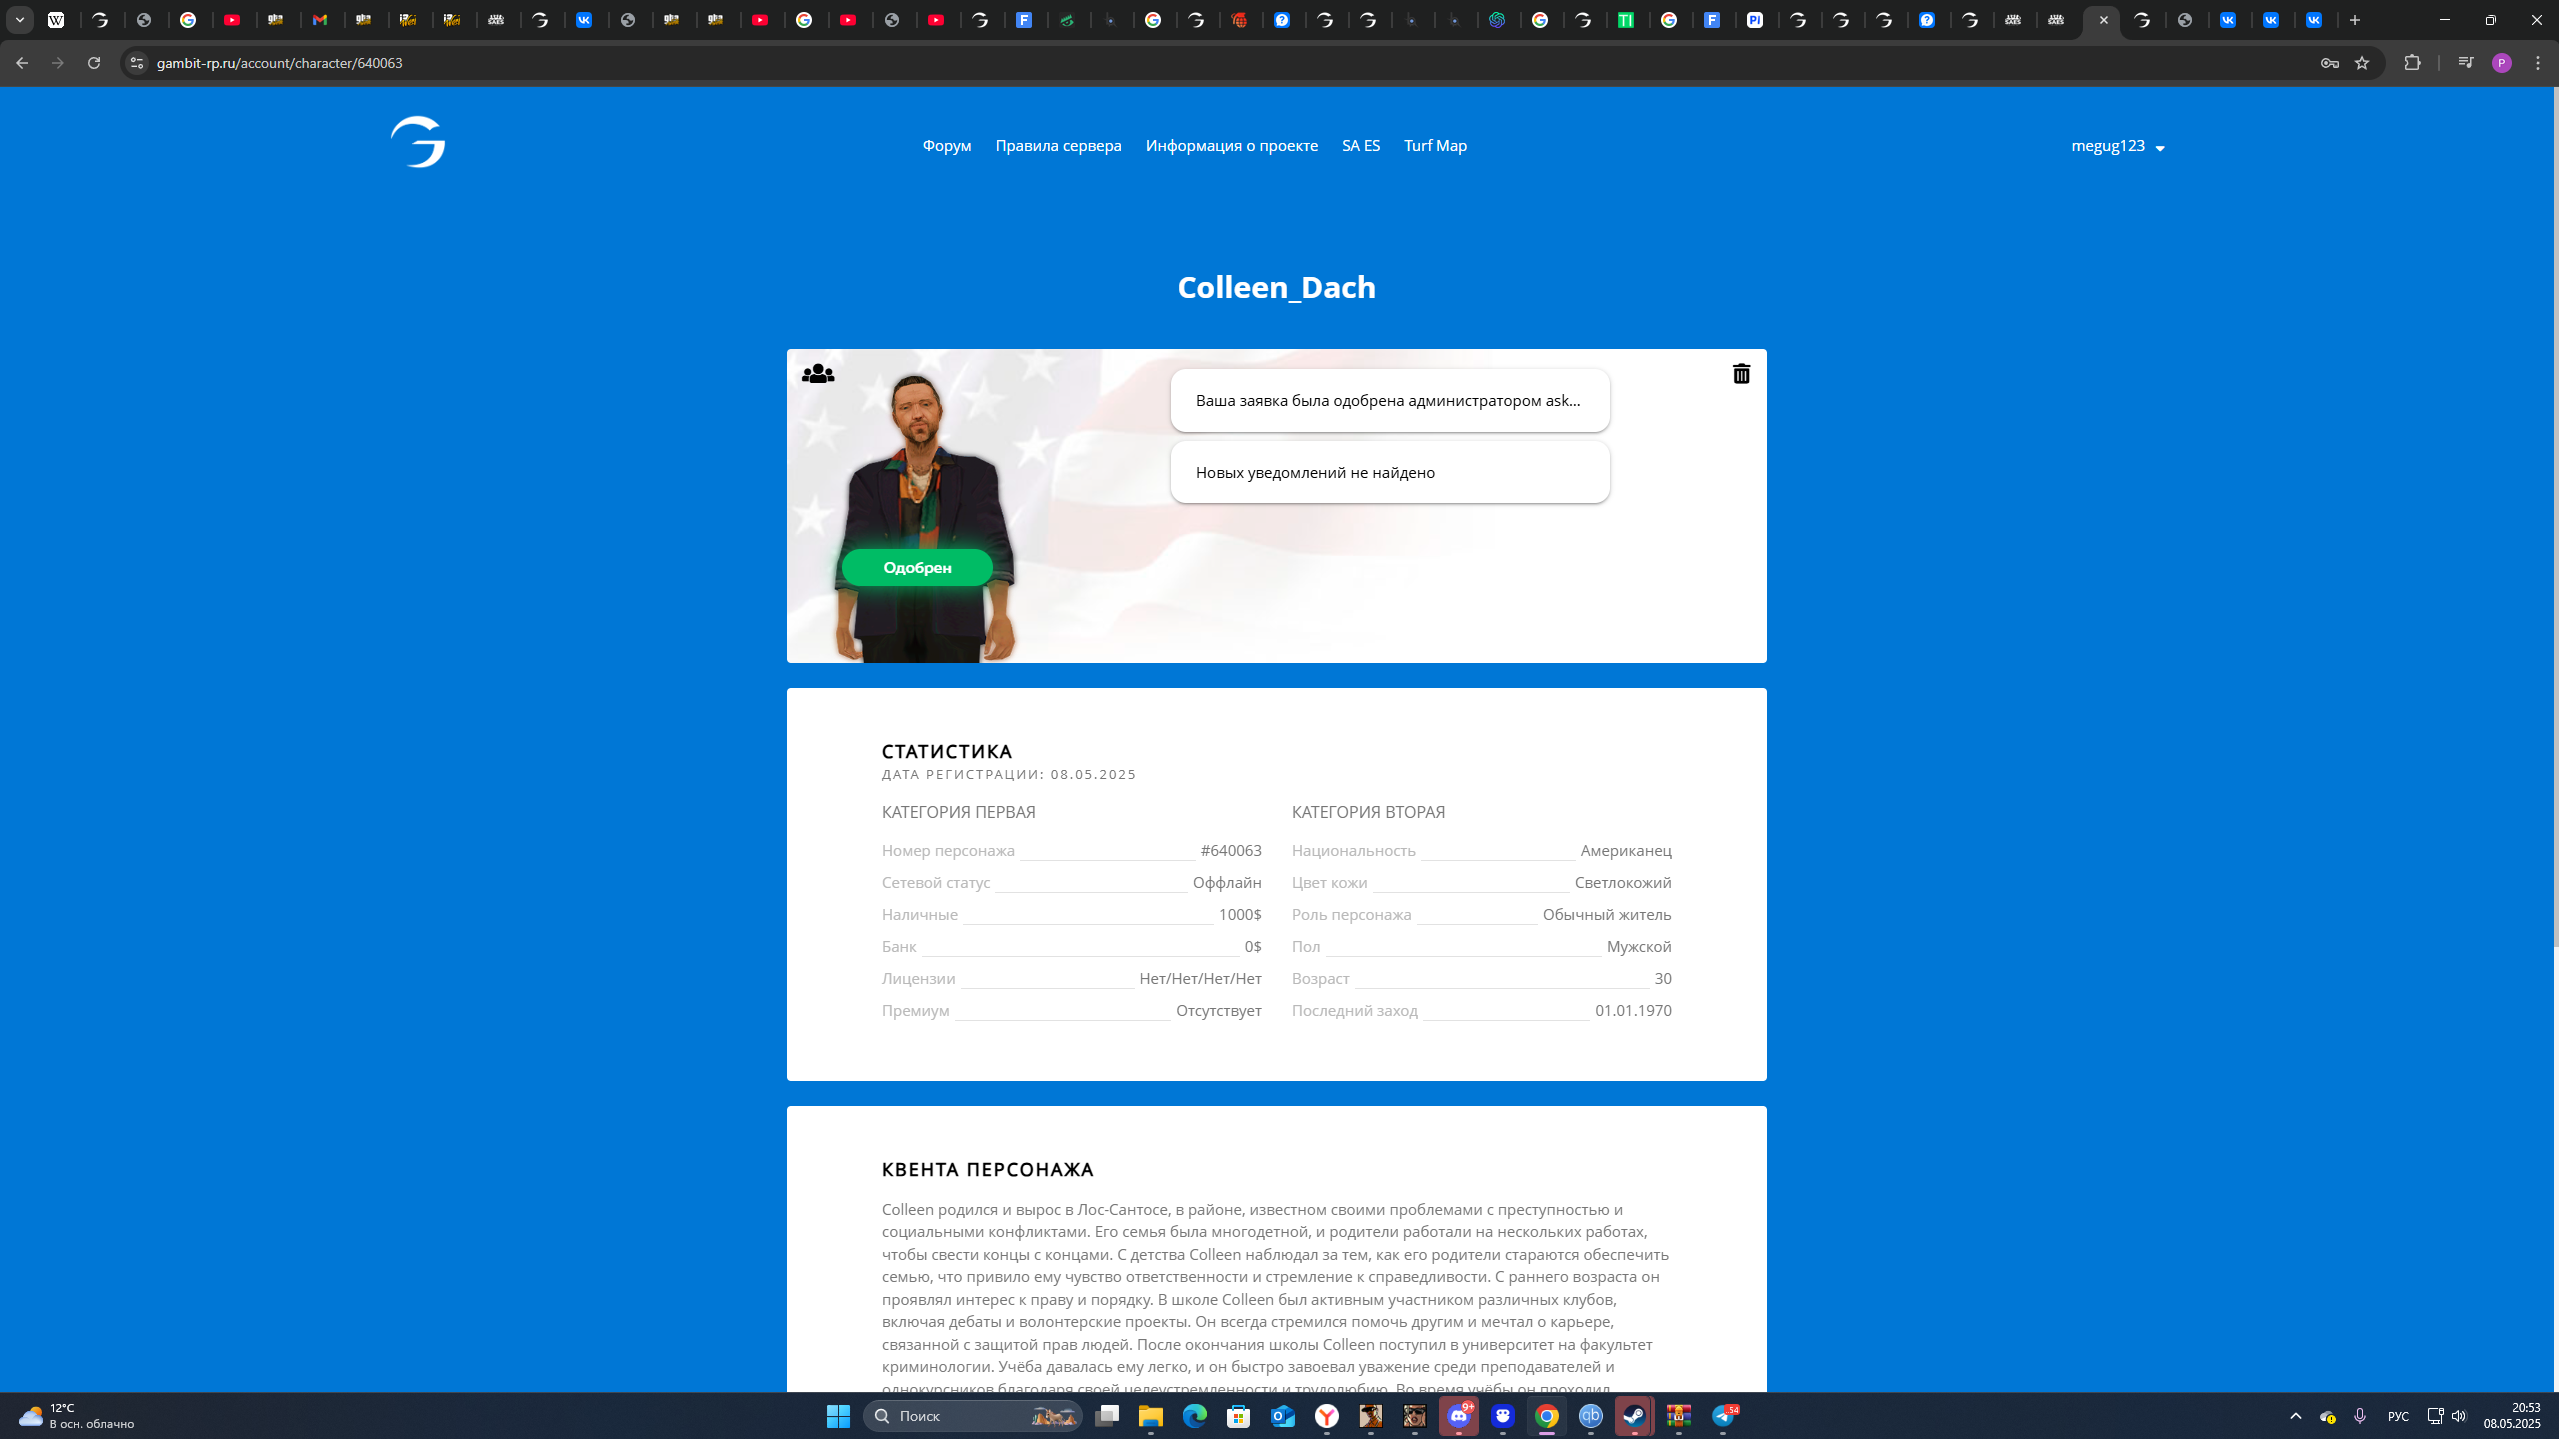Open Правила сервера in the navigation
Image resolution: width=2559 pixels, height=1439 pixels.
pos(1058,146)
